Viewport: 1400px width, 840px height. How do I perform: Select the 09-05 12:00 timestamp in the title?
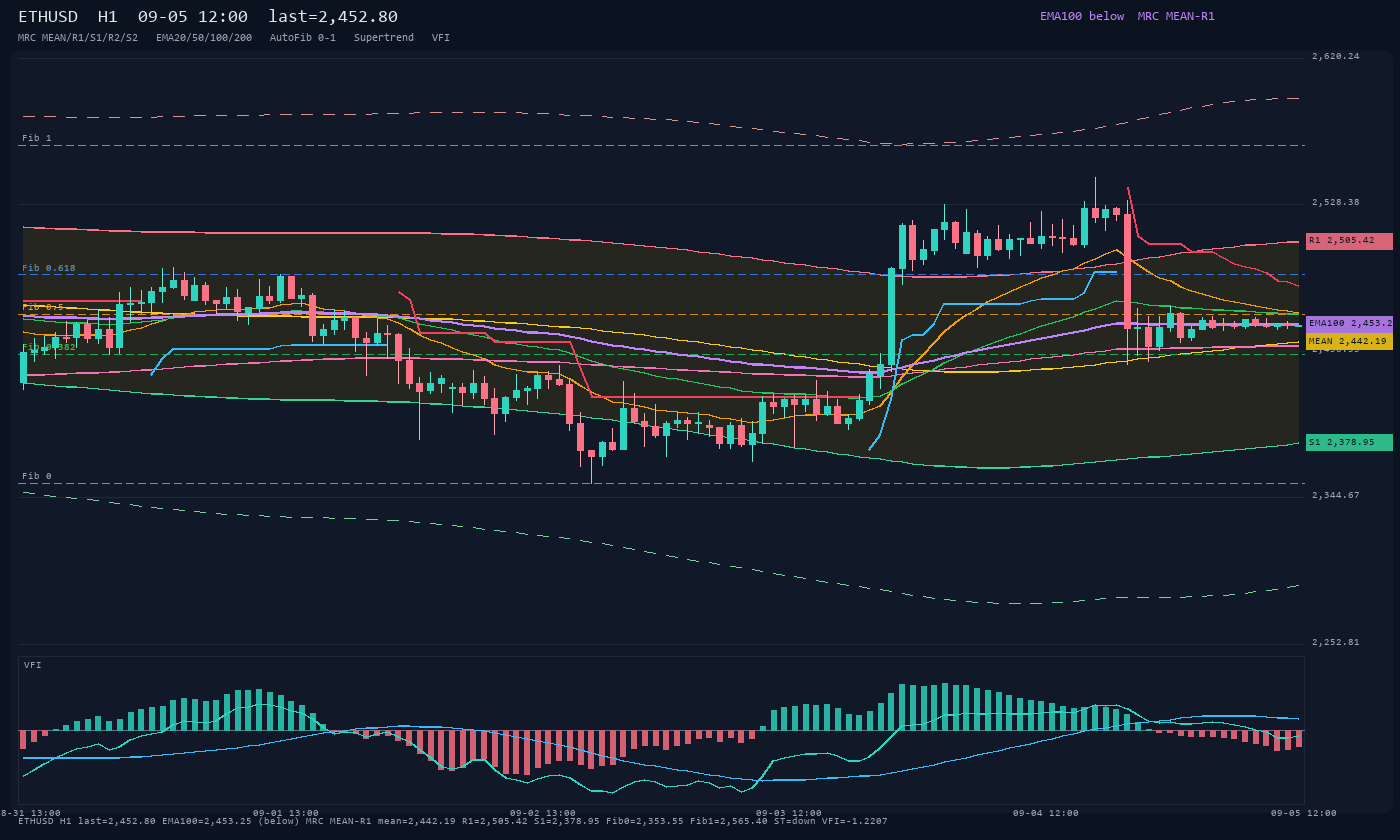pyautogui.click(x=193, y=17)
